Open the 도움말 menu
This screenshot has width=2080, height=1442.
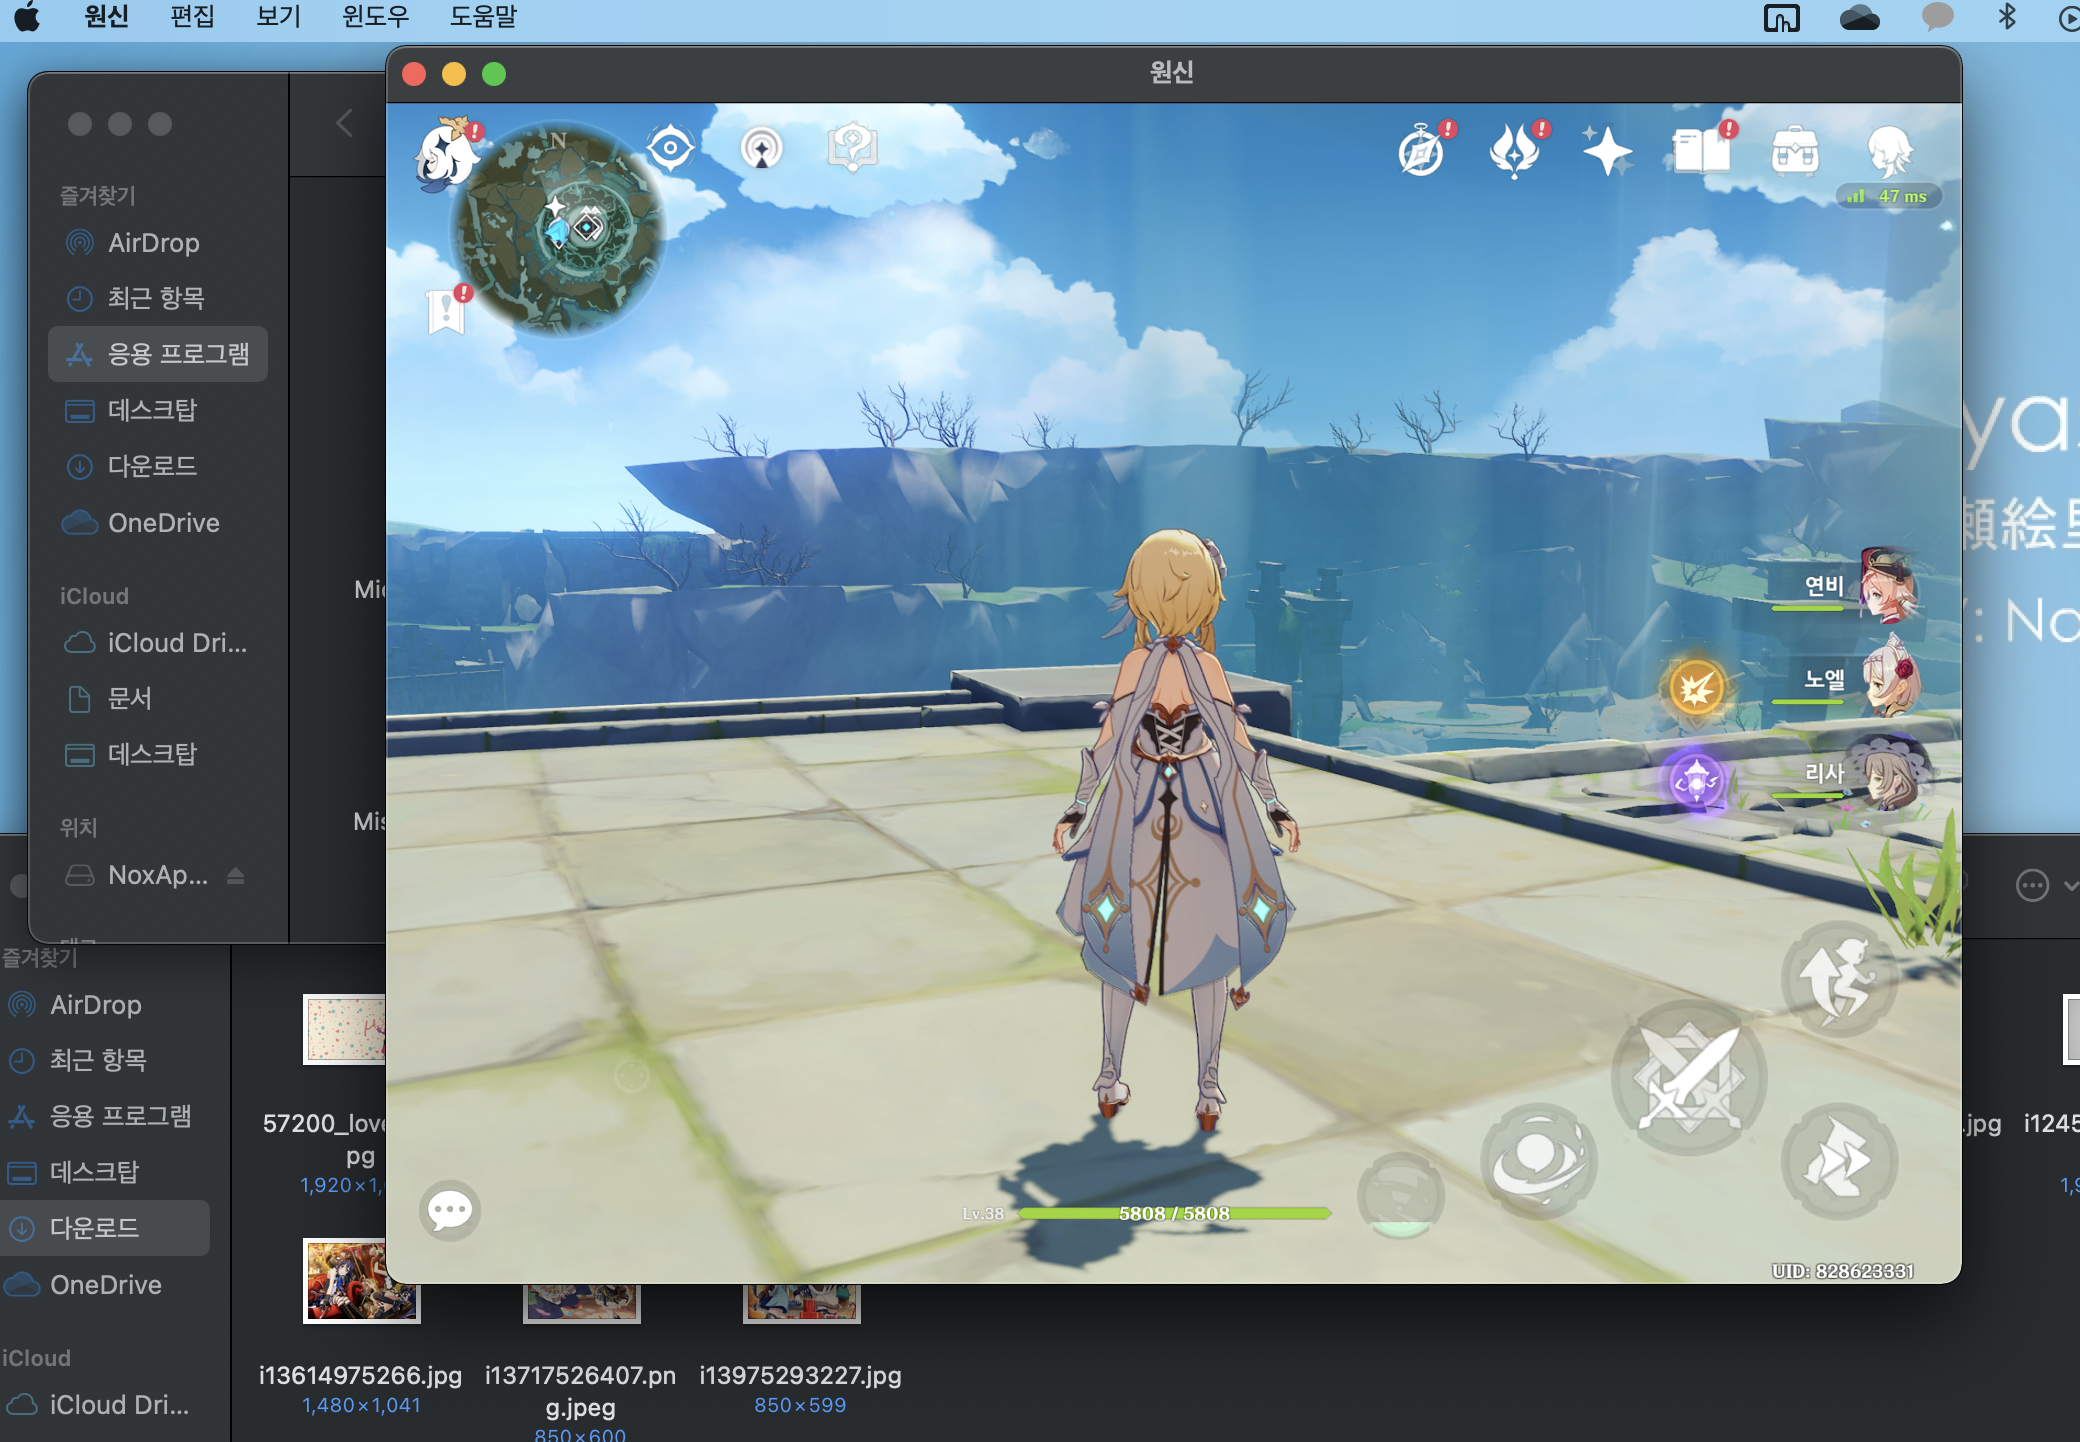(482, 17)
